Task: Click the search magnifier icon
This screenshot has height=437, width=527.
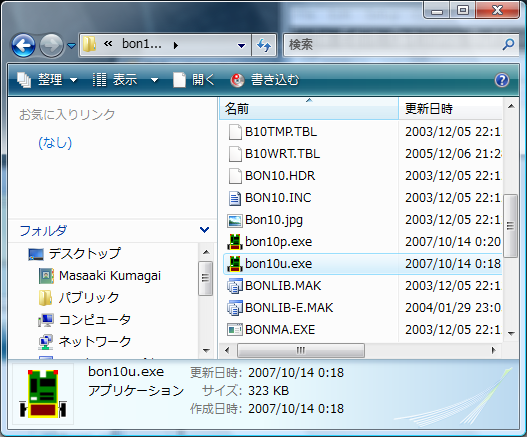Action: point(508,44)
